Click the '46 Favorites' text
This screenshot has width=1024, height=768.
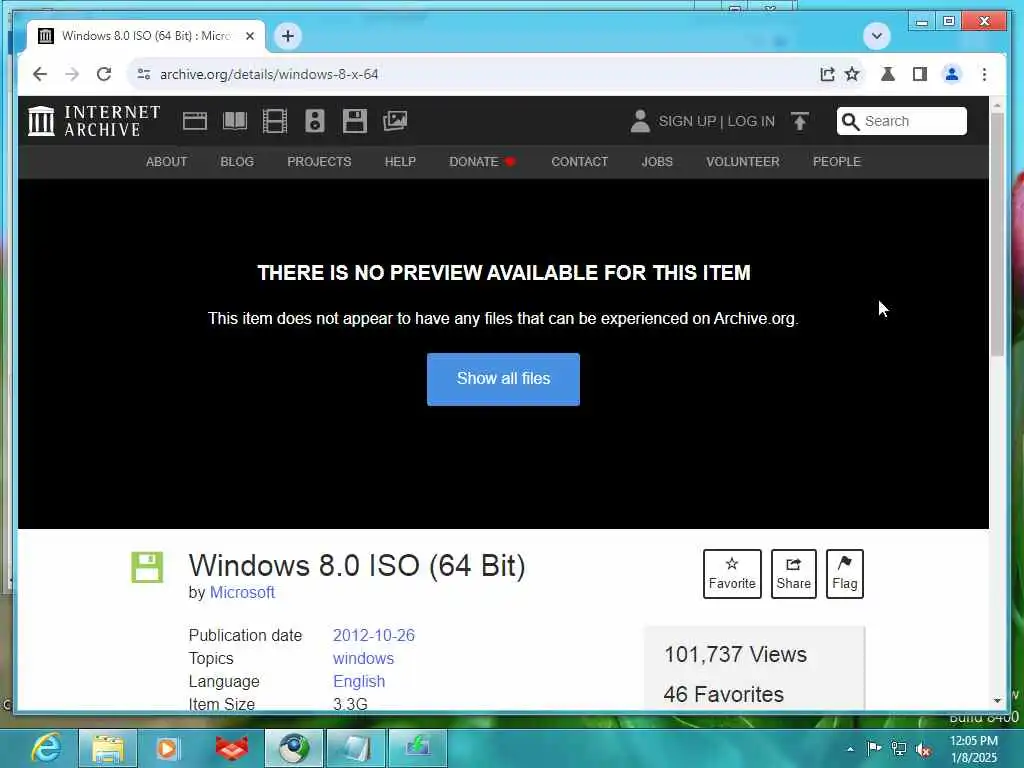point(724,694)
